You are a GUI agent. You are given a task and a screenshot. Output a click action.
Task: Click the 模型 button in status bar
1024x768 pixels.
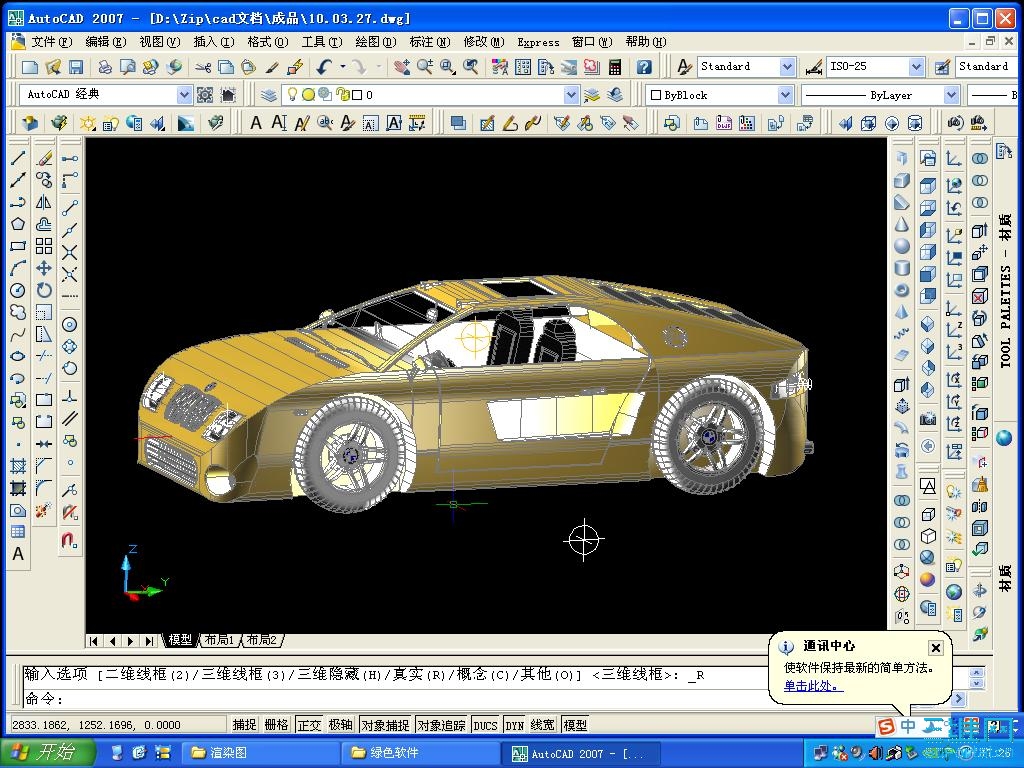pyautogui.click(x=575, y=724)
